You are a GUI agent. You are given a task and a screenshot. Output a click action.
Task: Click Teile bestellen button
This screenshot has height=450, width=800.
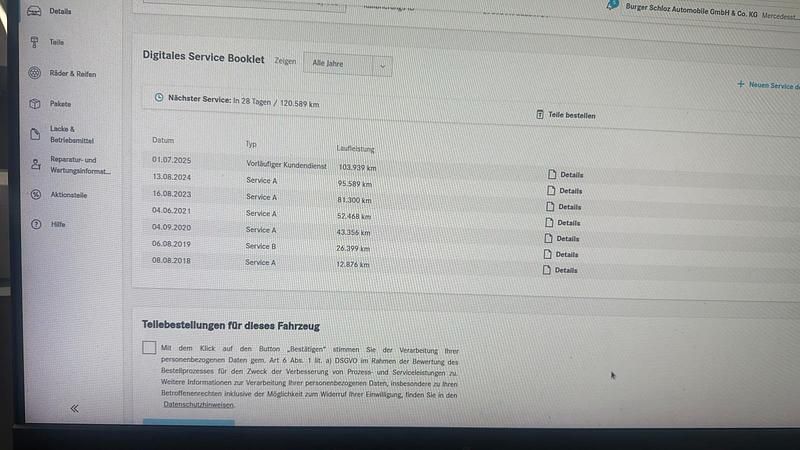[x=566, y=115]
